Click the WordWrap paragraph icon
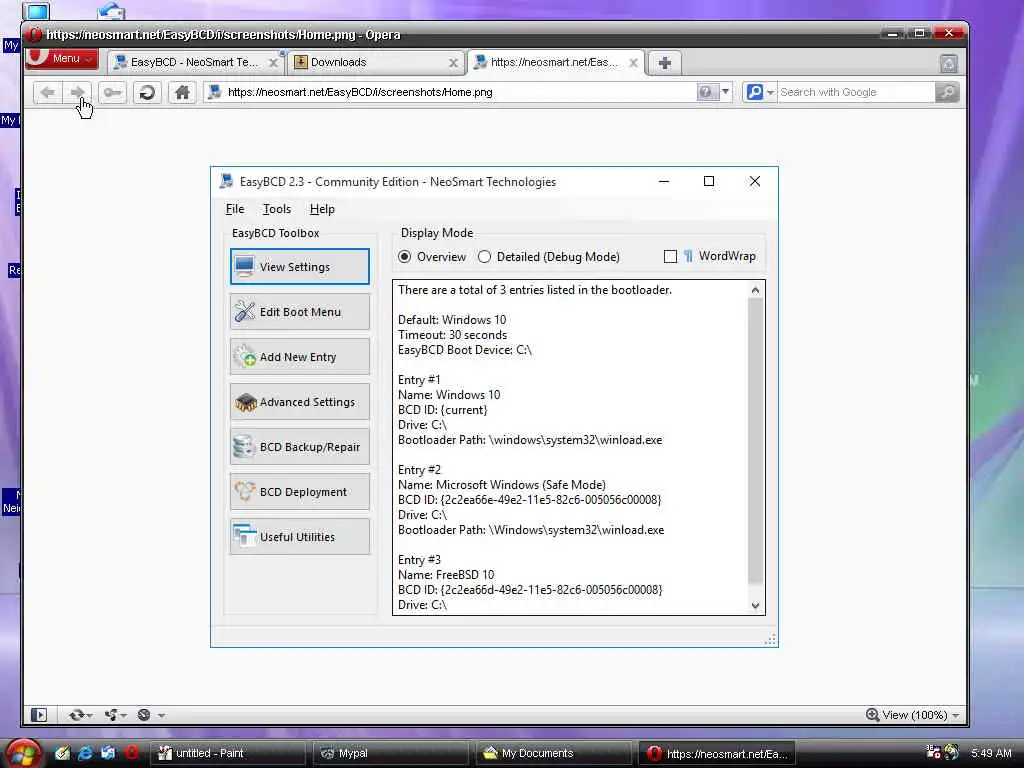Viewport: 1024px width, 768px height. (688, 256)
